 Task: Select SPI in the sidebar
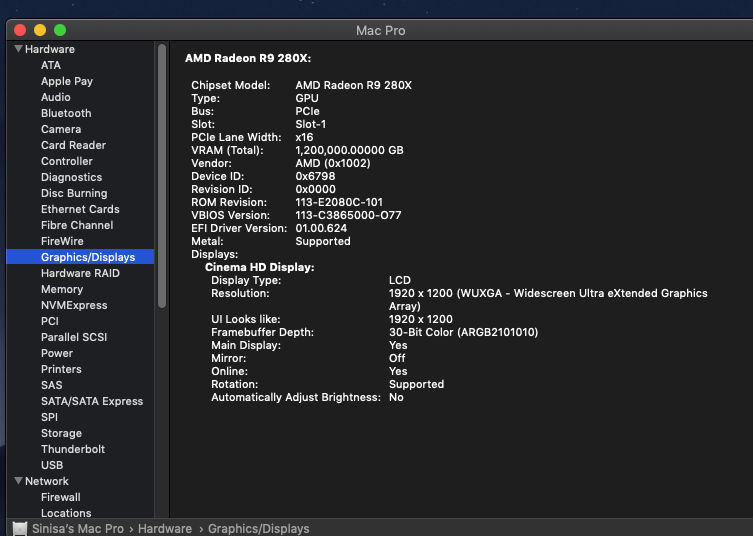coord(49,417)
